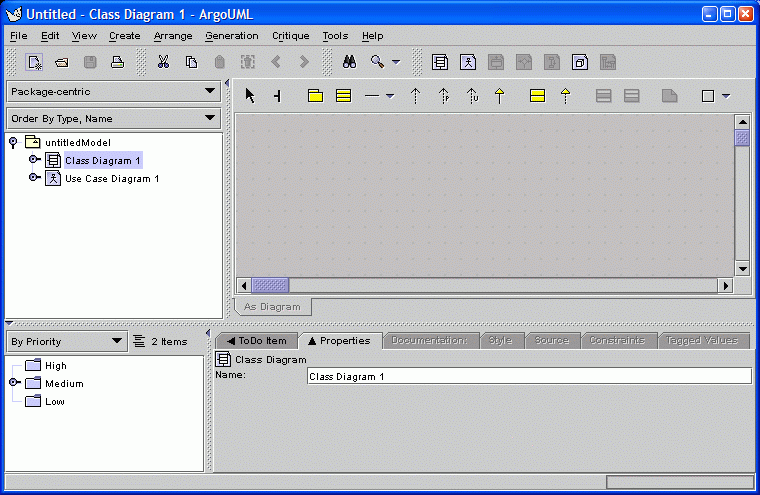Select the Low priority folder
The image size is (760, 495).
click(55, 401)
